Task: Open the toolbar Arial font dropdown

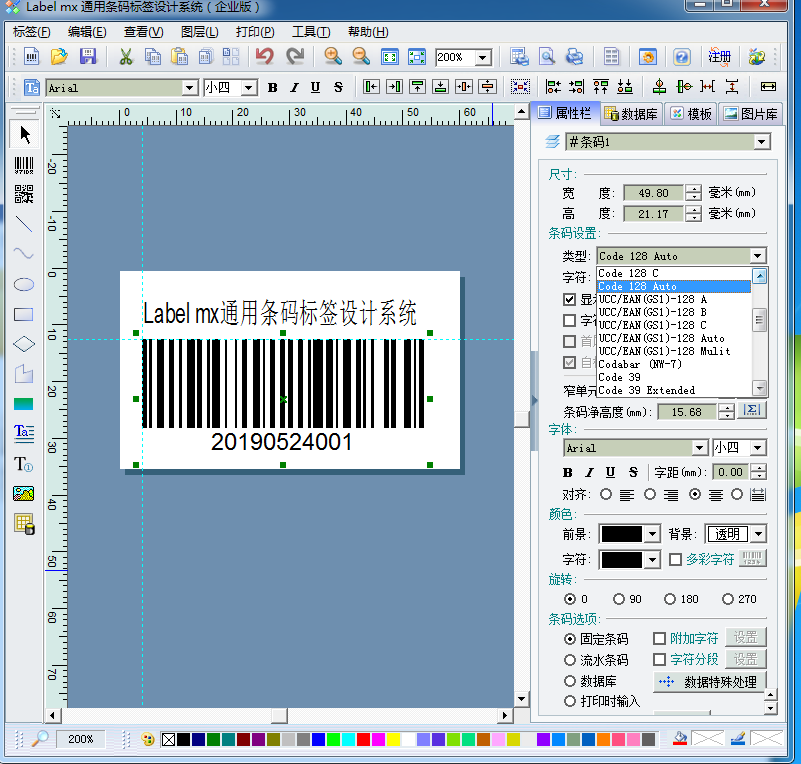Action: tap(190, 88)
